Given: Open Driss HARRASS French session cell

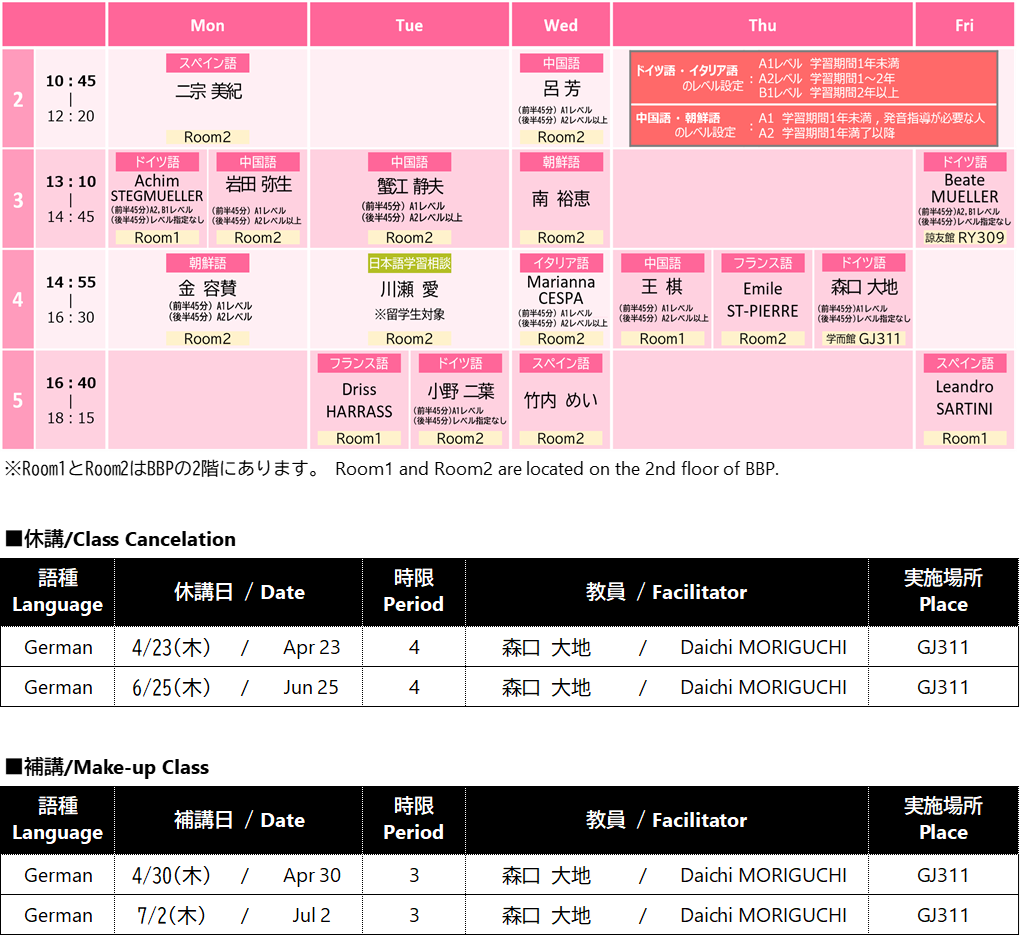Looking at the screenshot, I should (359, 400).
